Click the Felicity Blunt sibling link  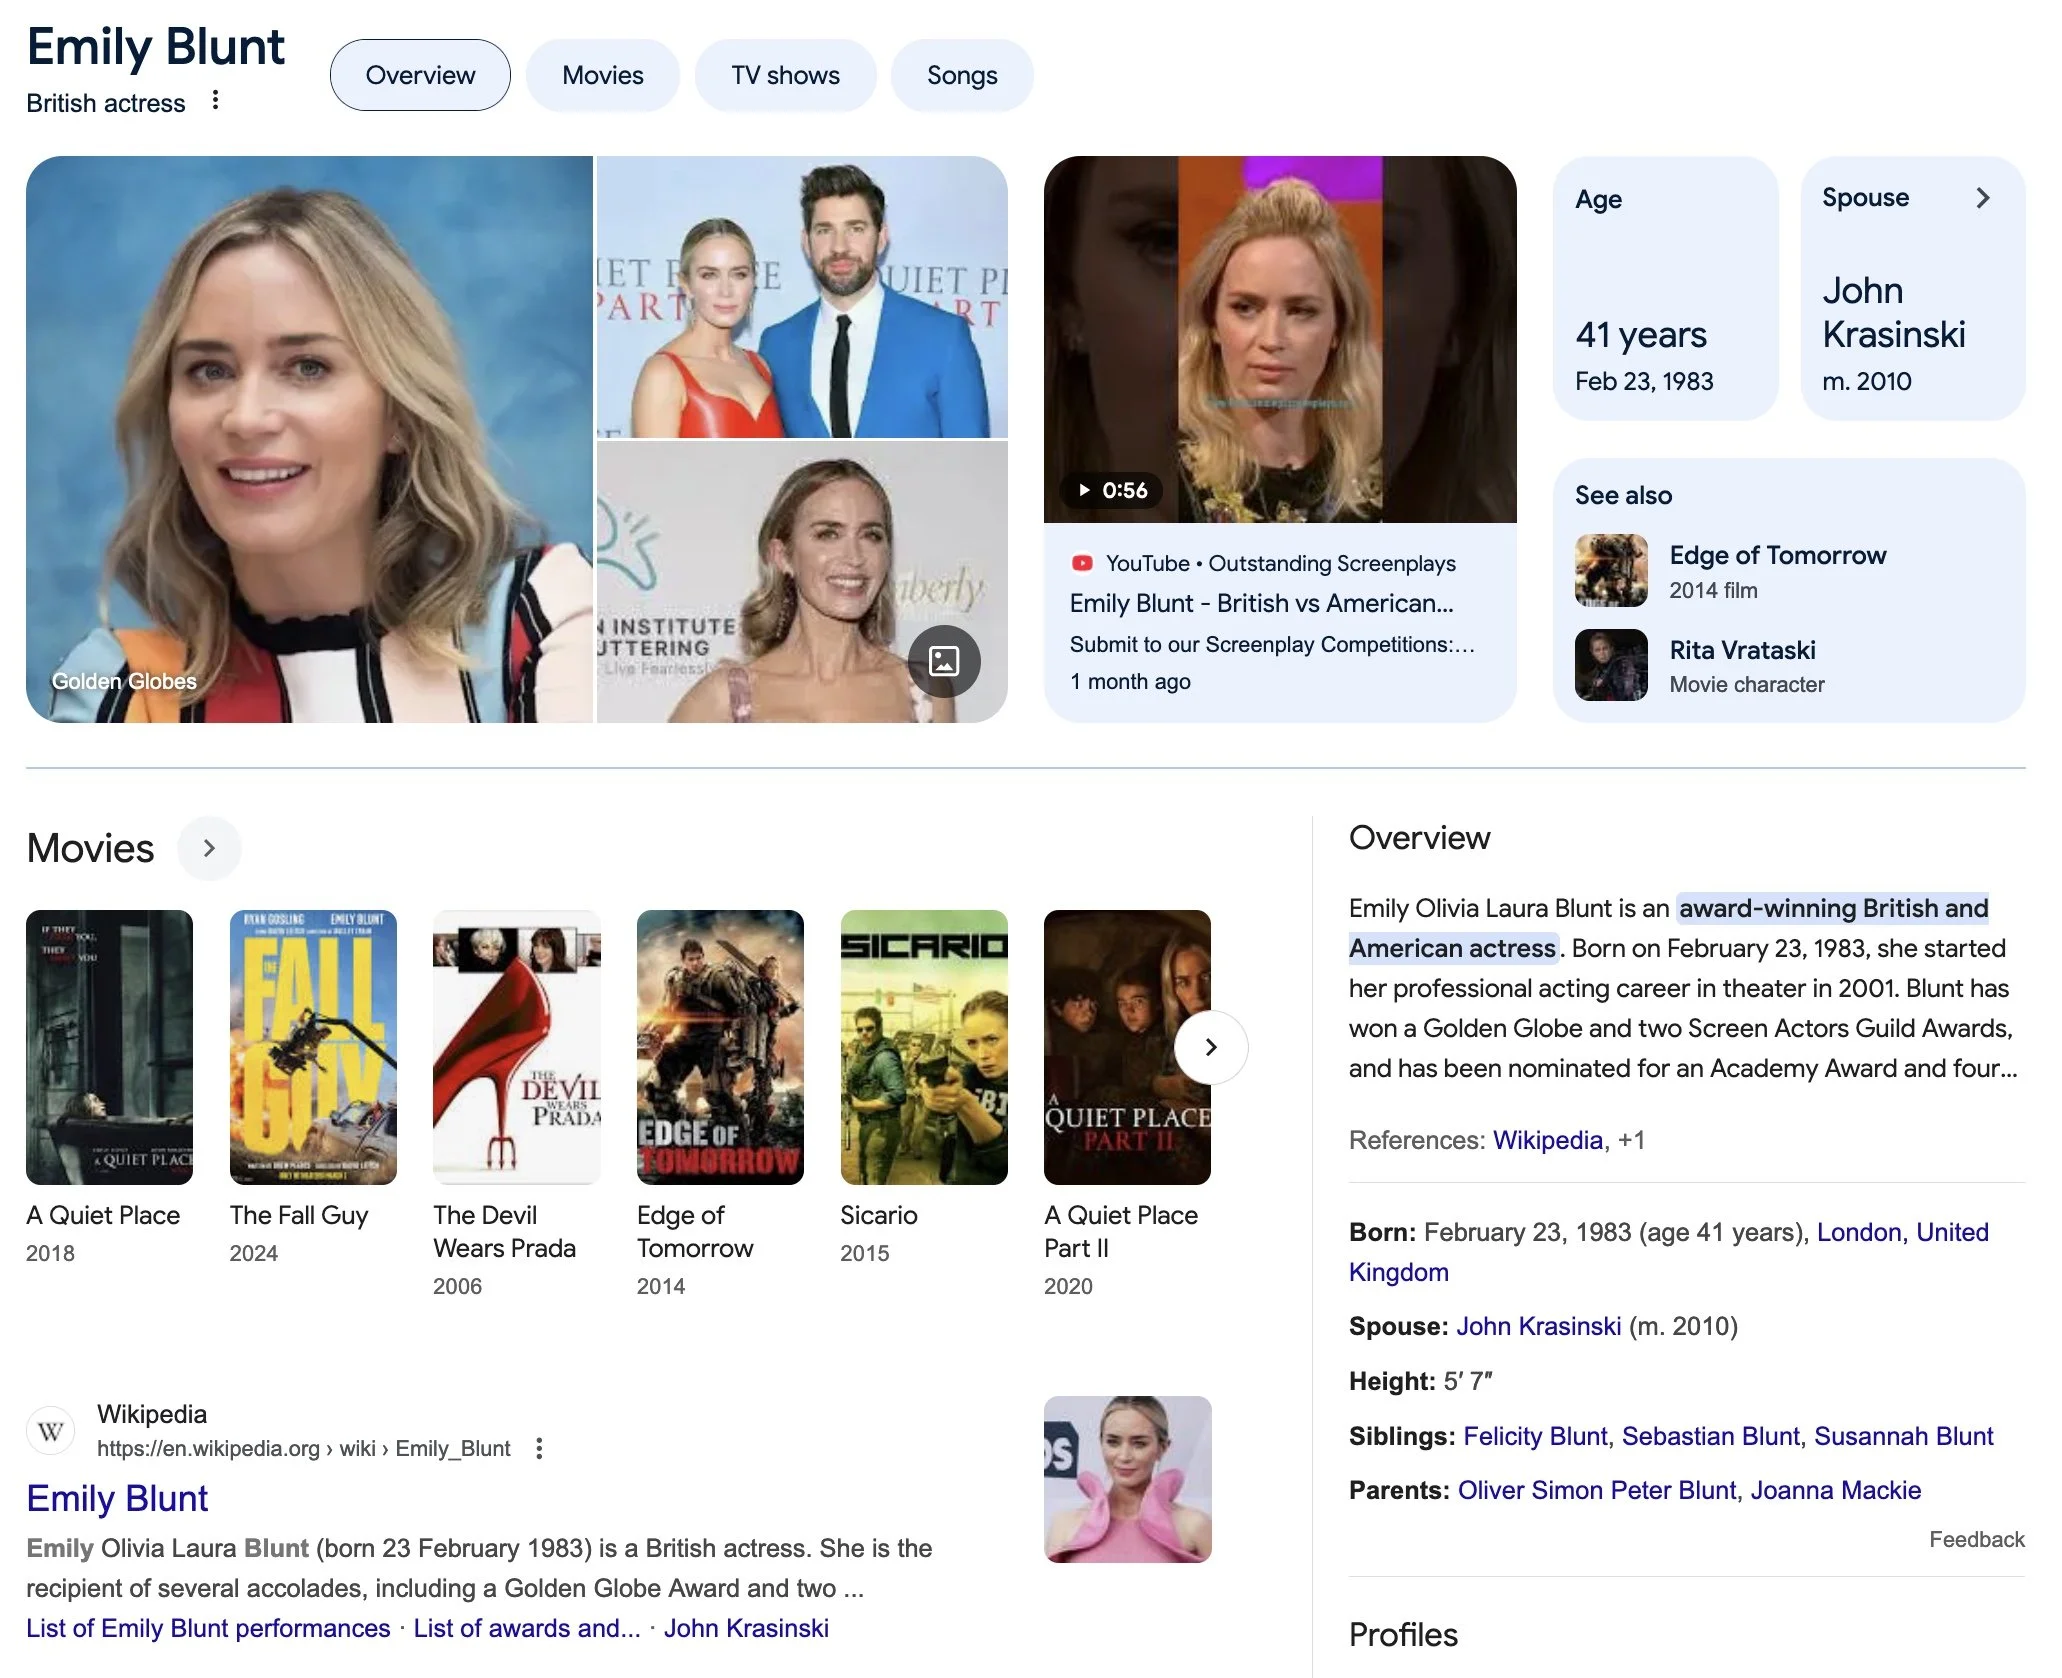click(1534, 1436)
